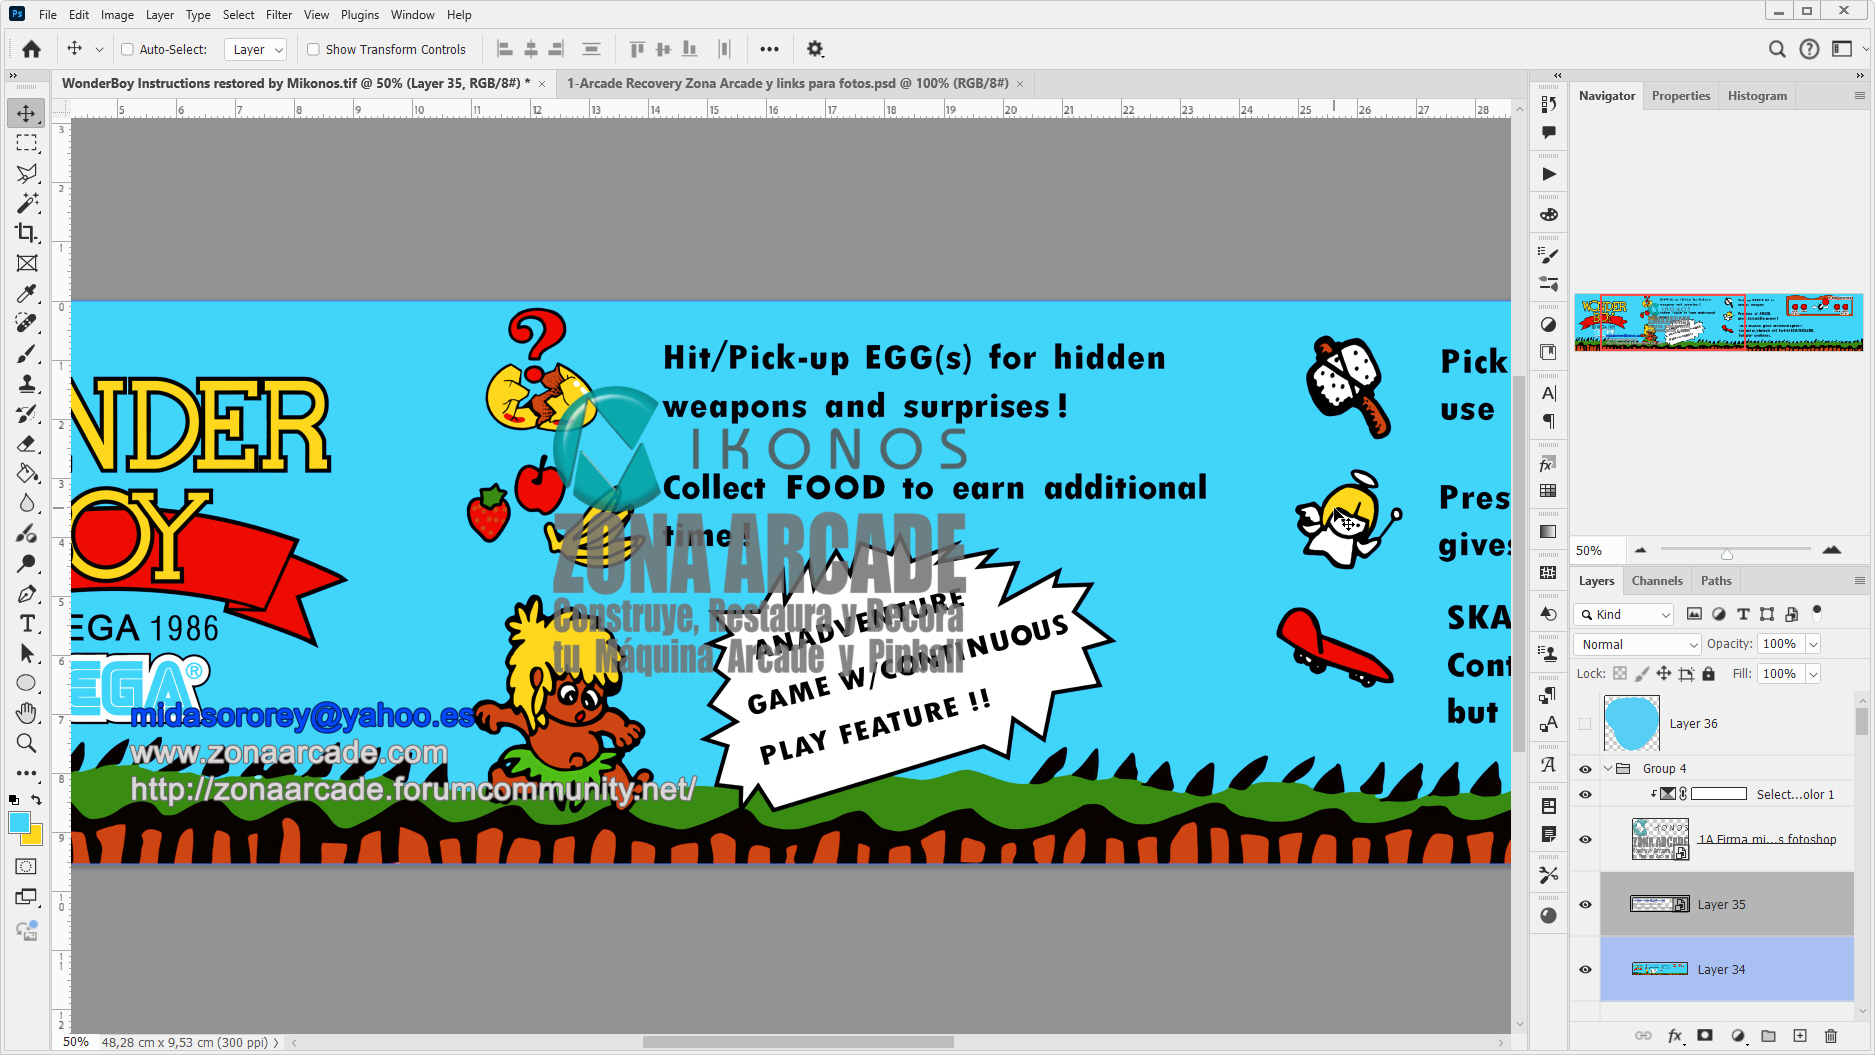Open the workspace switcher dropdown
The image size is (1875, 1055).
[x=1847, y=49]
